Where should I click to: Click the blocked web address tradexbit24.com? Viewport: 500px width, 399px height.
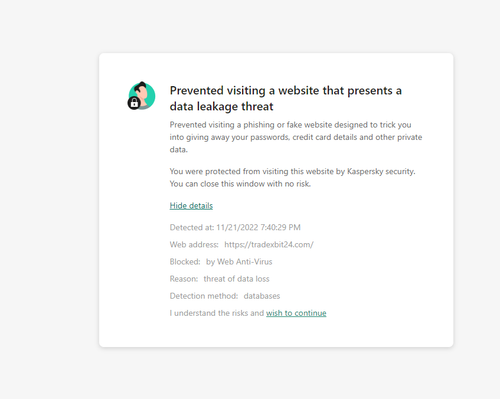[x=269, y=245]
